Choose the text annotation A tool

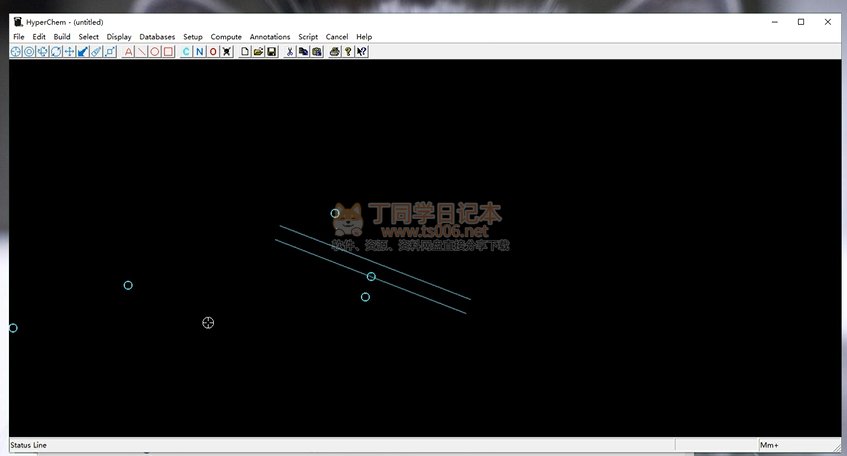click(x=128, y=52)
